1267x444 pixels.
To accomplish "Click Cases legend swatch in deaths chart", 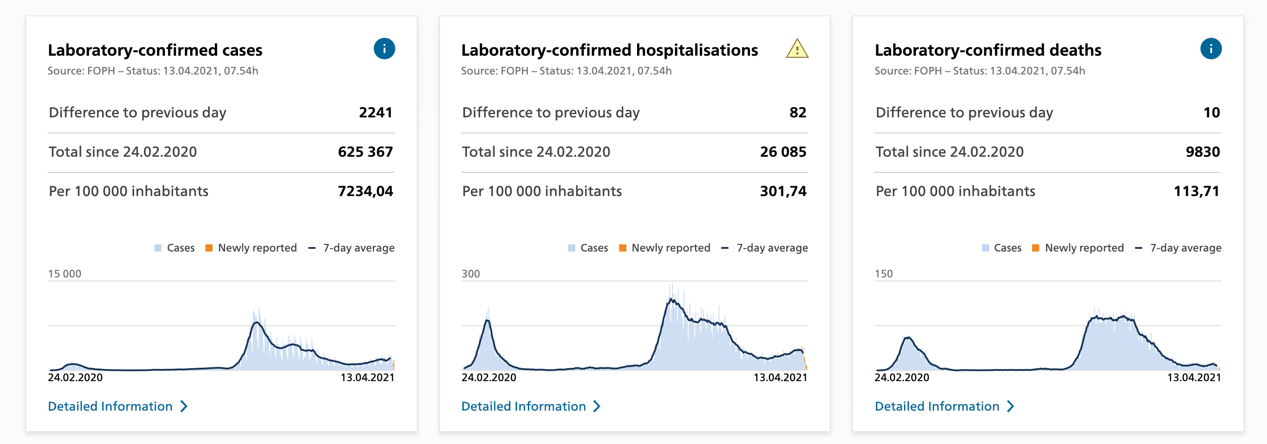I will coord(986,248).
